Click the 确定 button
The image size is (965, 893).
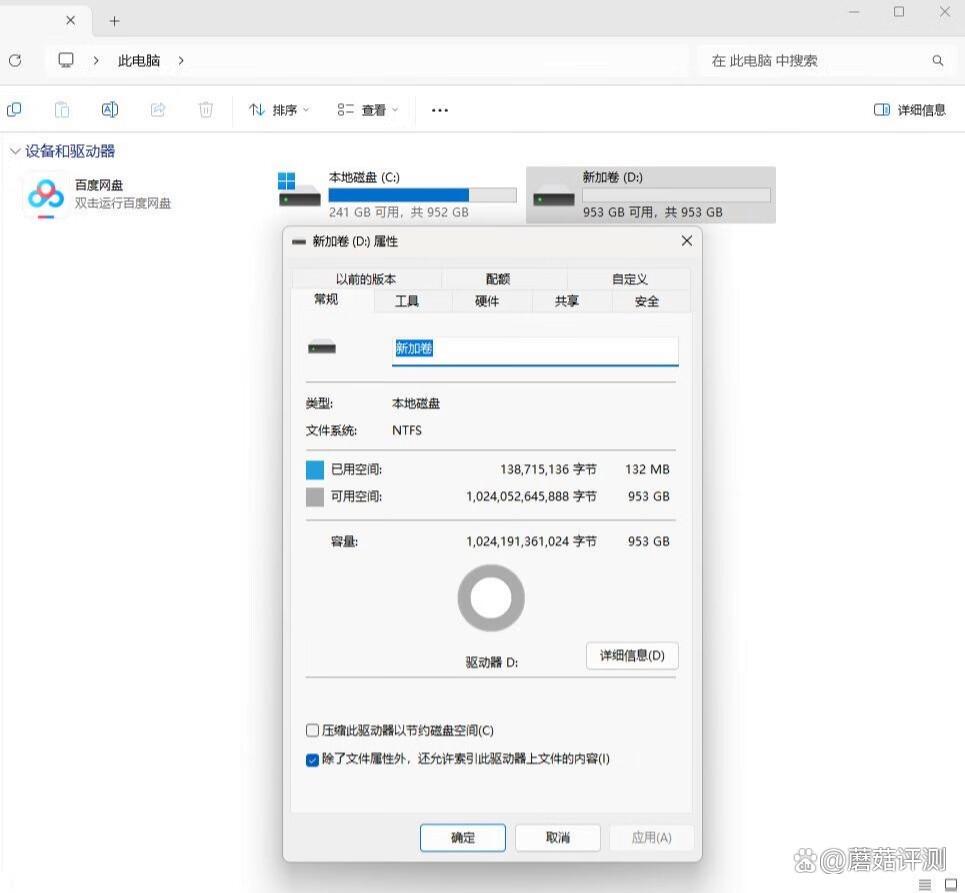click(463, 837)
